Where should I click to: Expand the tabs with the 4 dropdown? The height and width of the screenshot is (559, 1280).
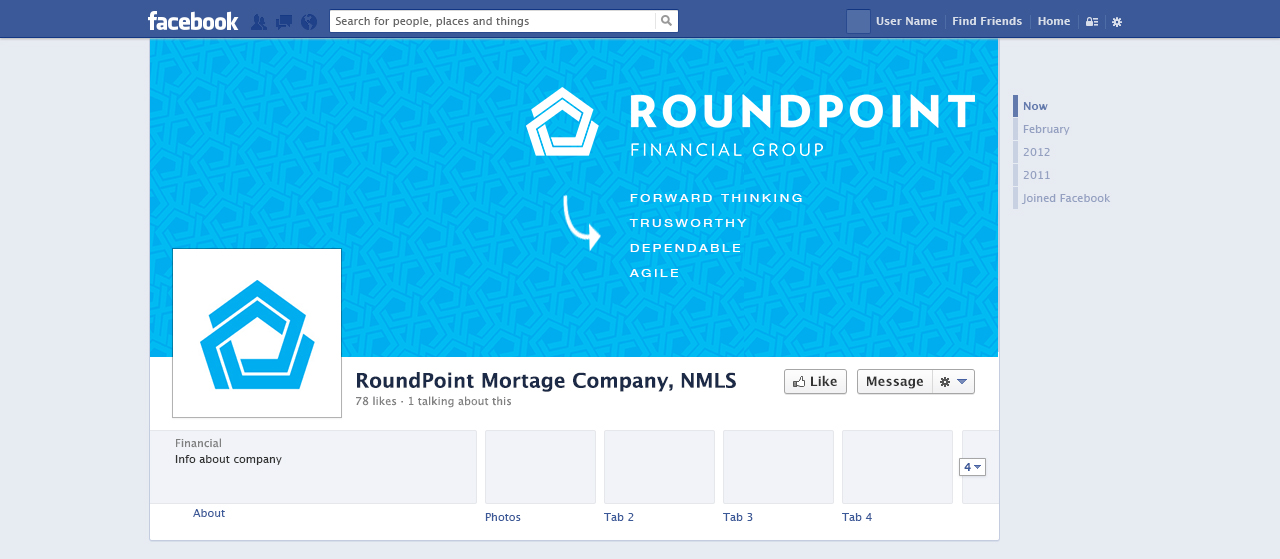(x=972, y=467)
